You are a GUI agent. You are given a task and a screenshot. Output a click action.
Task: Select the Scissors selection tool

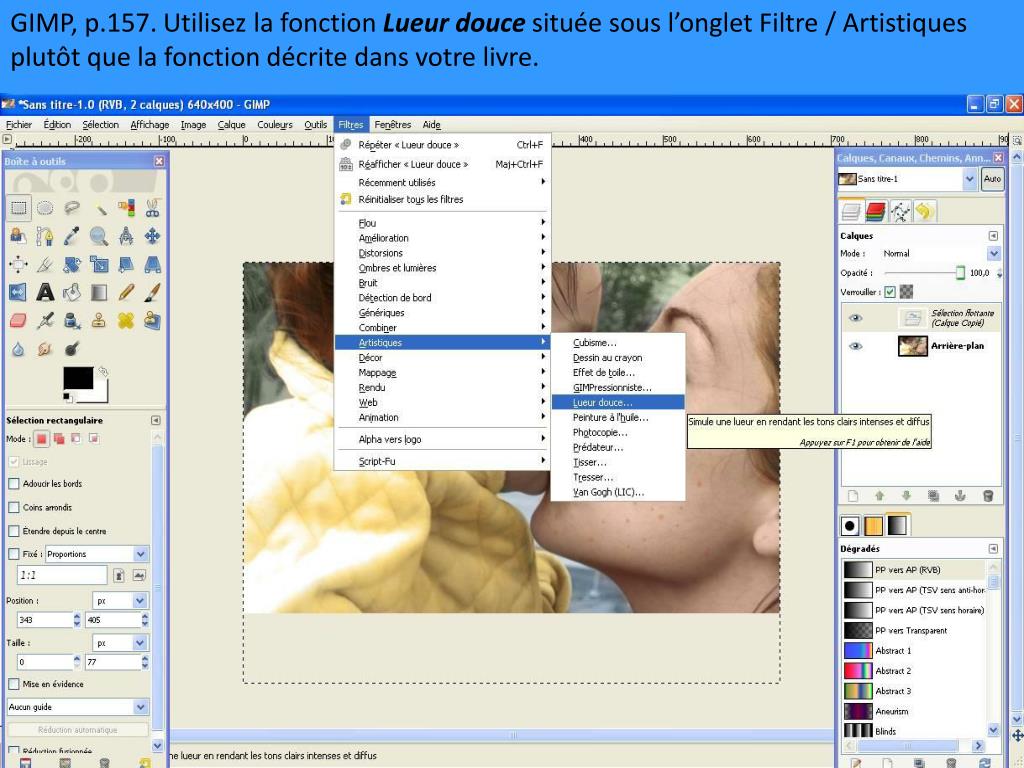point(152,208)
